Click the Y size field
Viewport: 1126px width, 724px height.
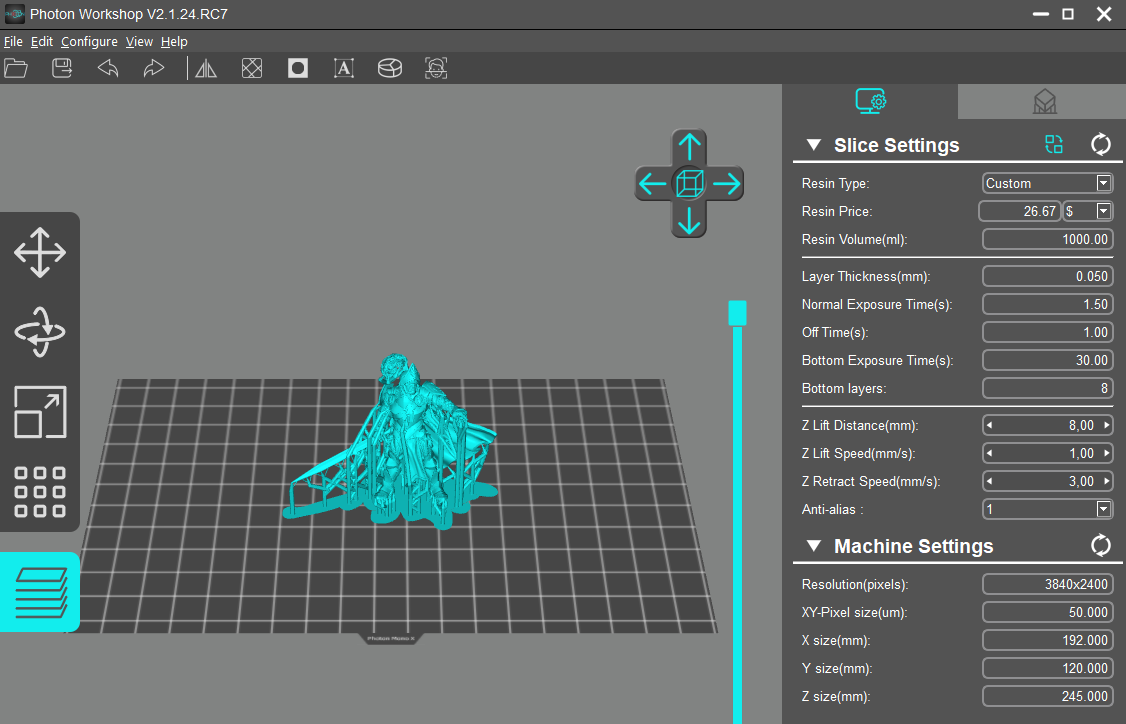coord(1047,669)
